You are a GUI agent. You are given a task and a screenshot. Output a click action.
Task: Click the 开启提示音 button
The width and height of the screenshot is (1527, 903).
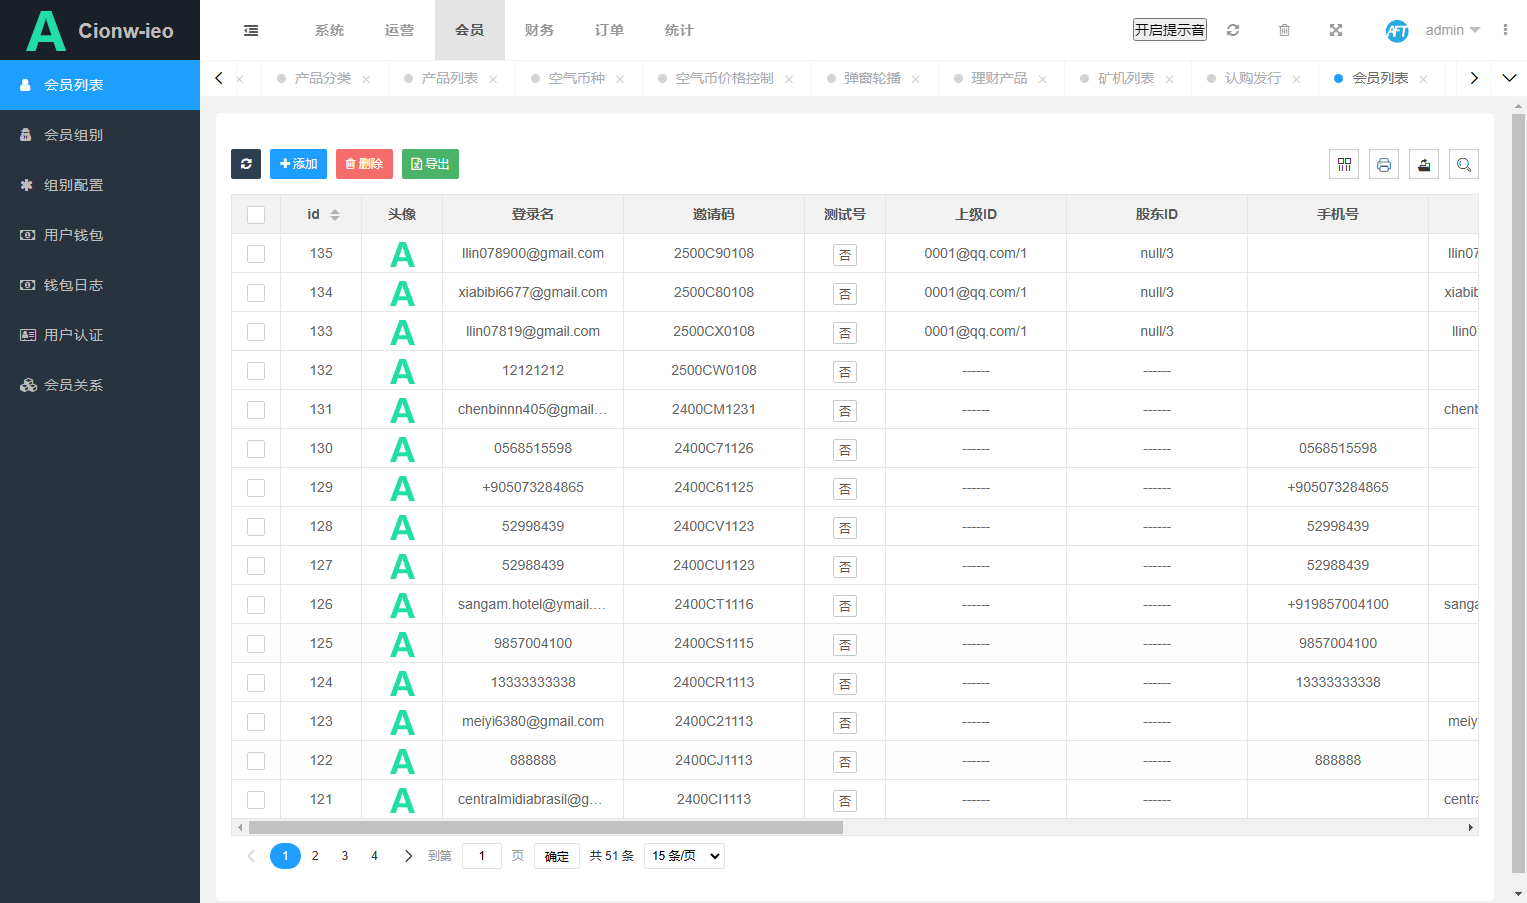1170,30
